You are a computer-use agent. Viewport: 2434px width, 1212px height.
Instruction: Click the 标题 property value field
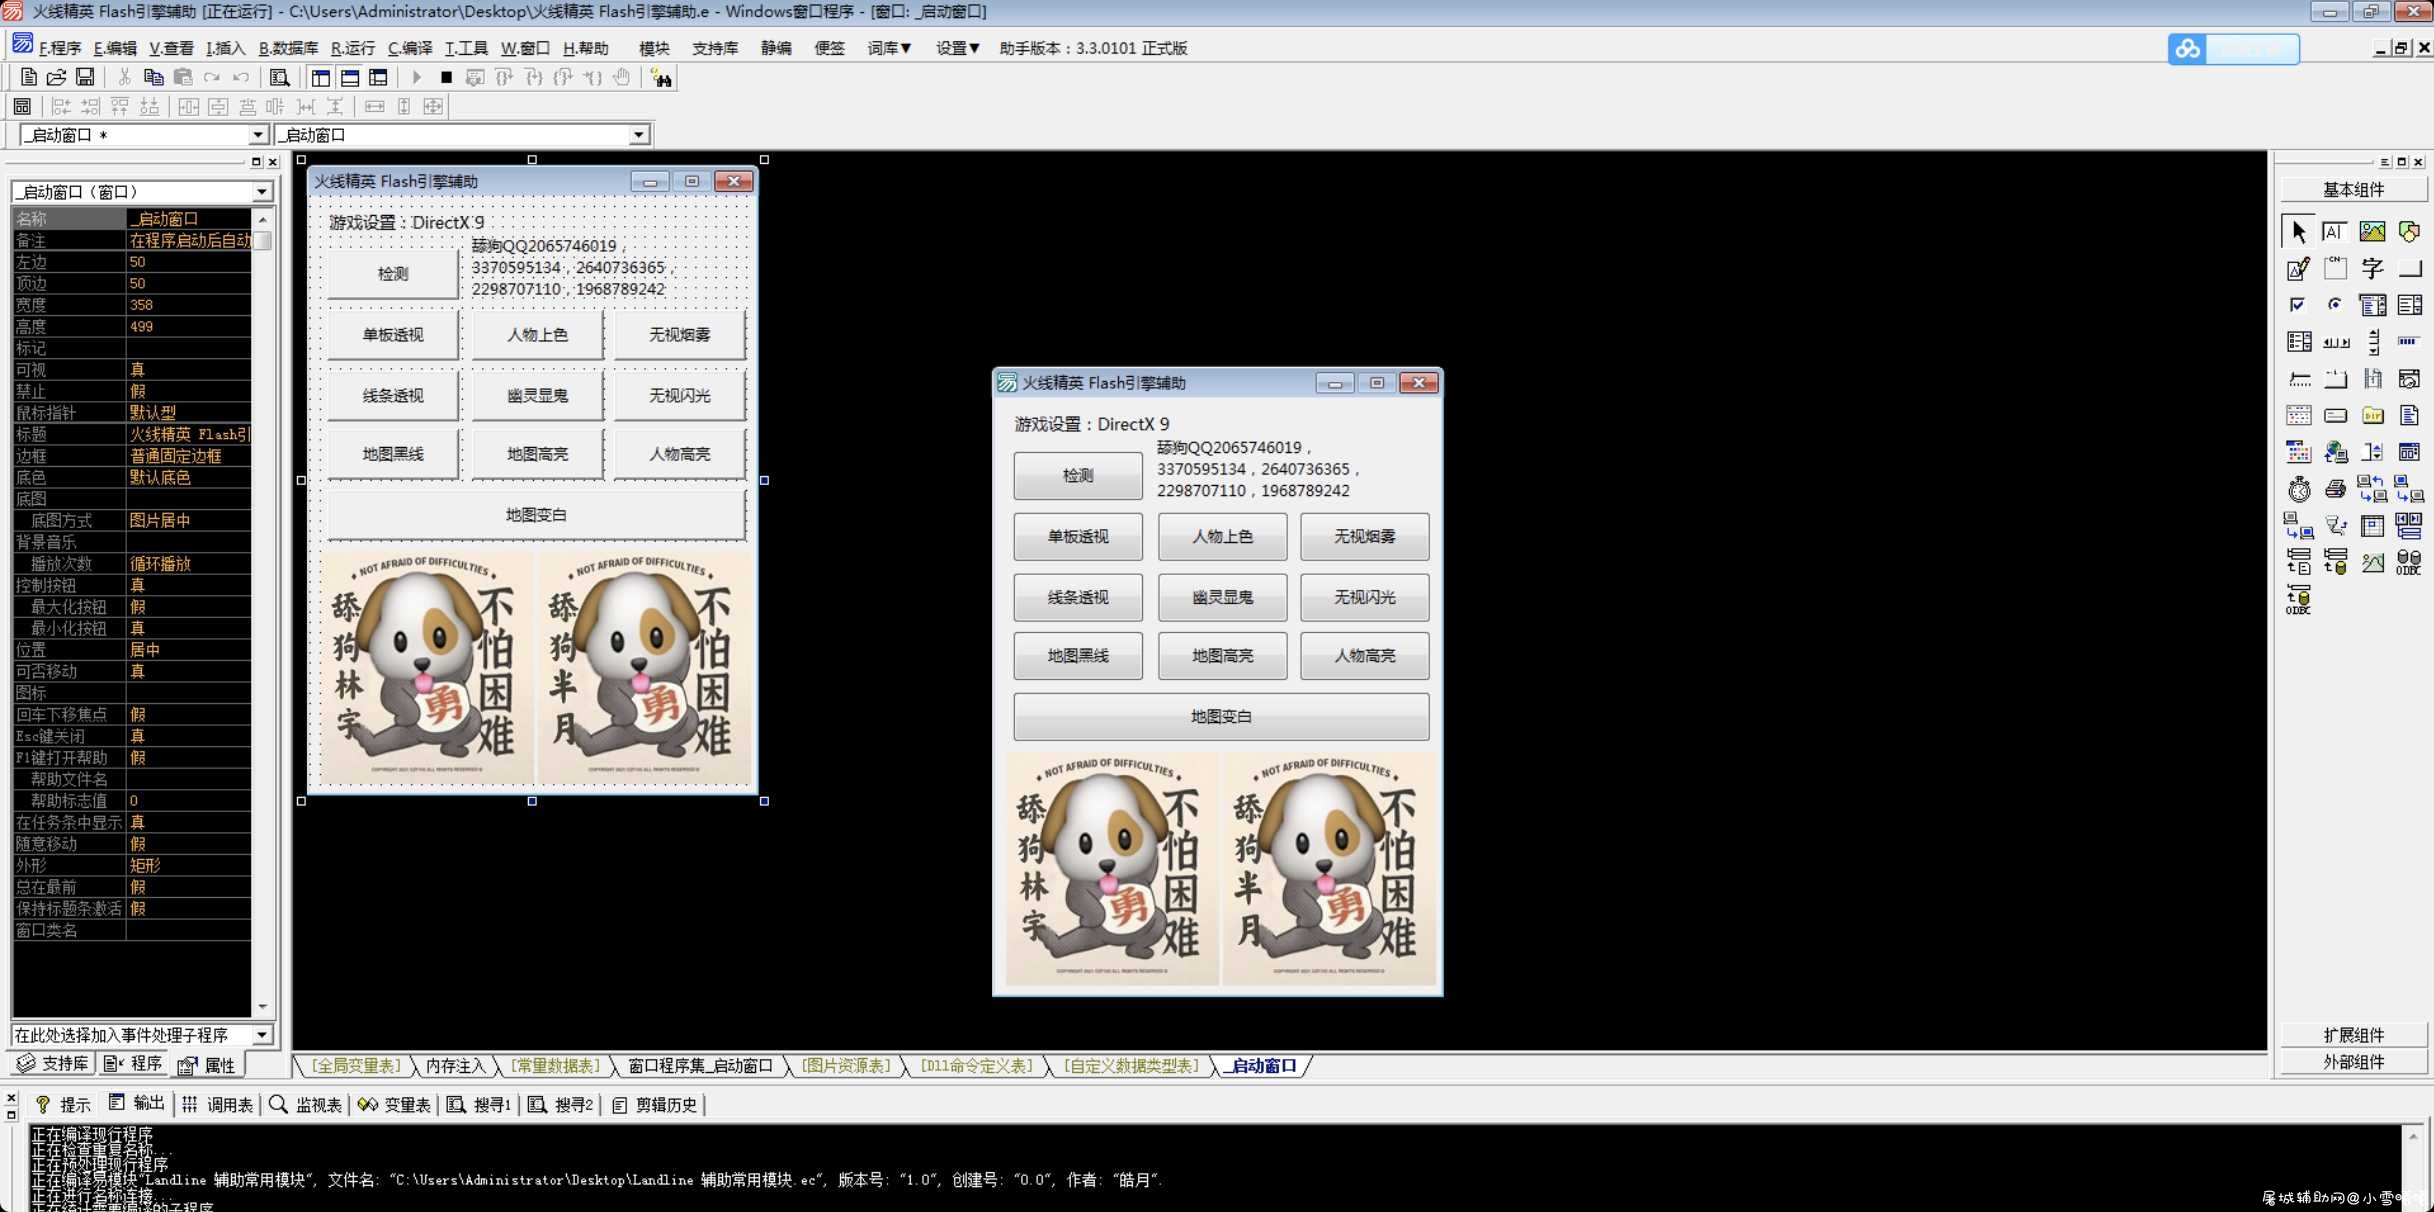(x=188, y=434)
